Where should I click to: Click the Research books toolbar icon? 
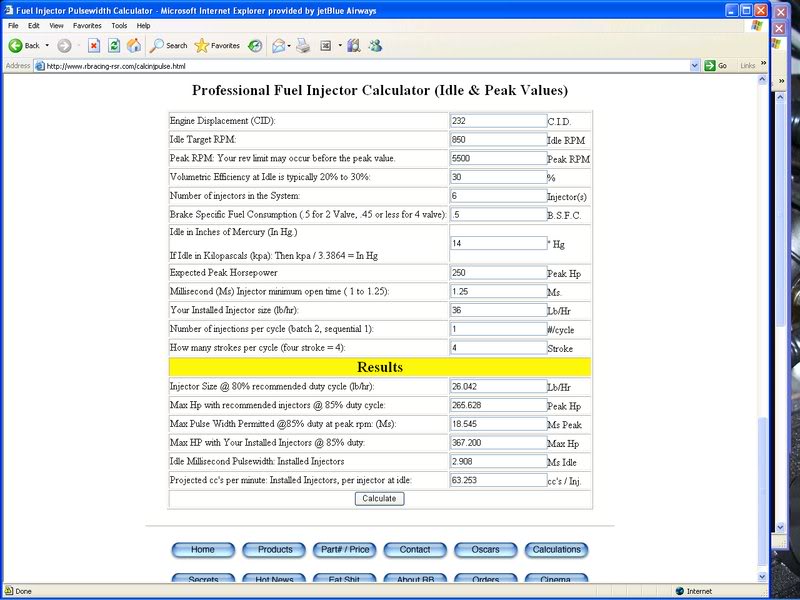[354, 46]
